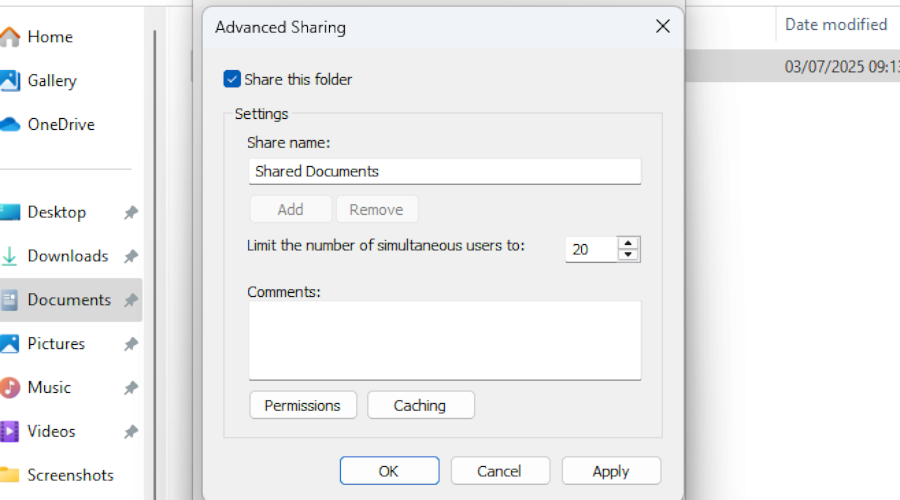The height and width of the screenshot is (500, 900).
Task: Click the simultaneous users value field
Action: [x=591, y=249]
